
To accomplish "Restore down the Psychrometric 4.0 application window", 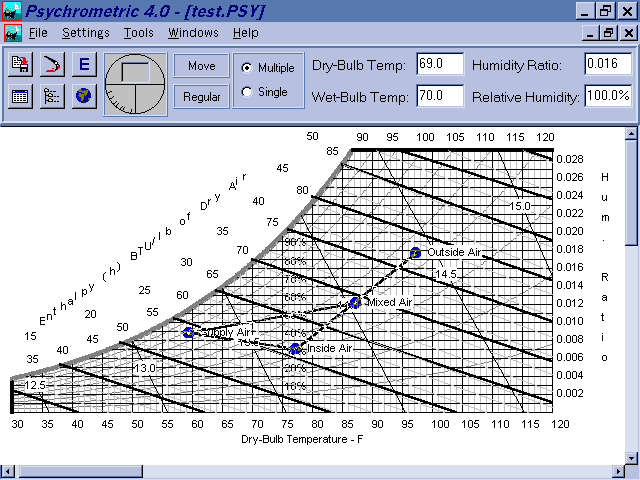I will point(606,11).
